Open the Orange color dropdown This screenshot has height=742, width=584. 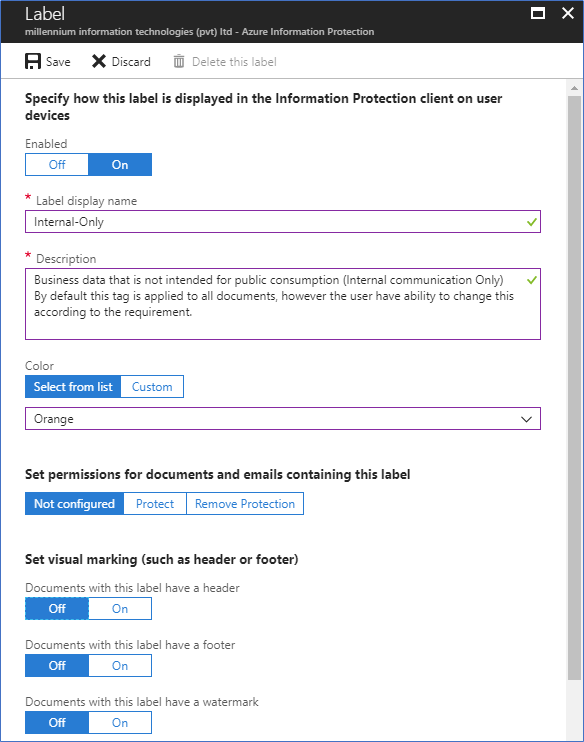click(x=283, y=419)
